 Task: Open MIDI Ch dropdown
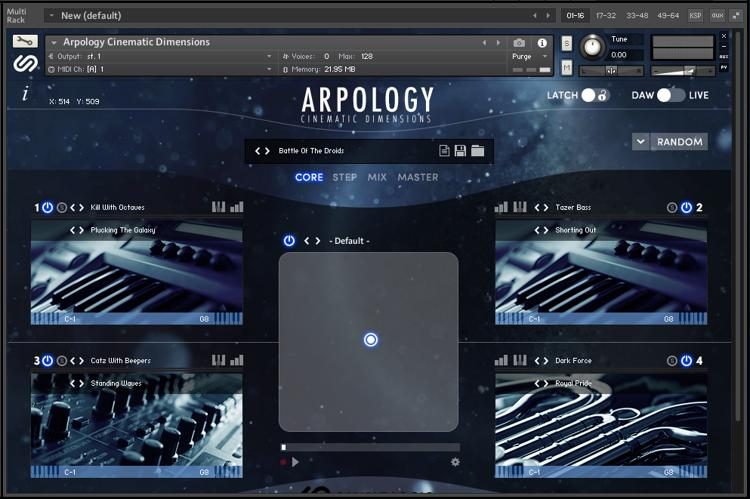269,69
